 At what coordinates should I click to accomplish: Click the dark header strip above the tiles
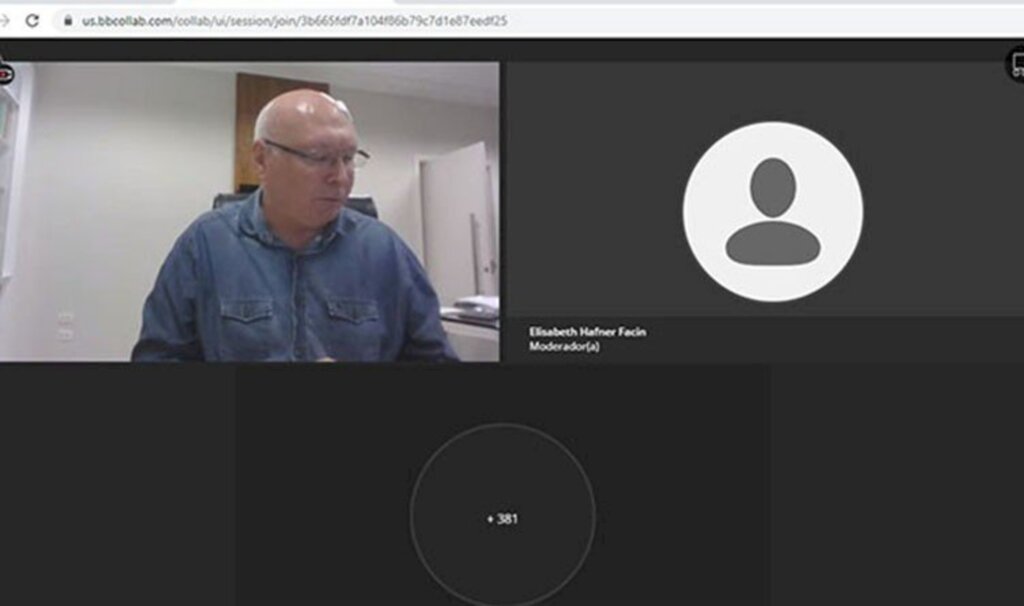[500, 50]
